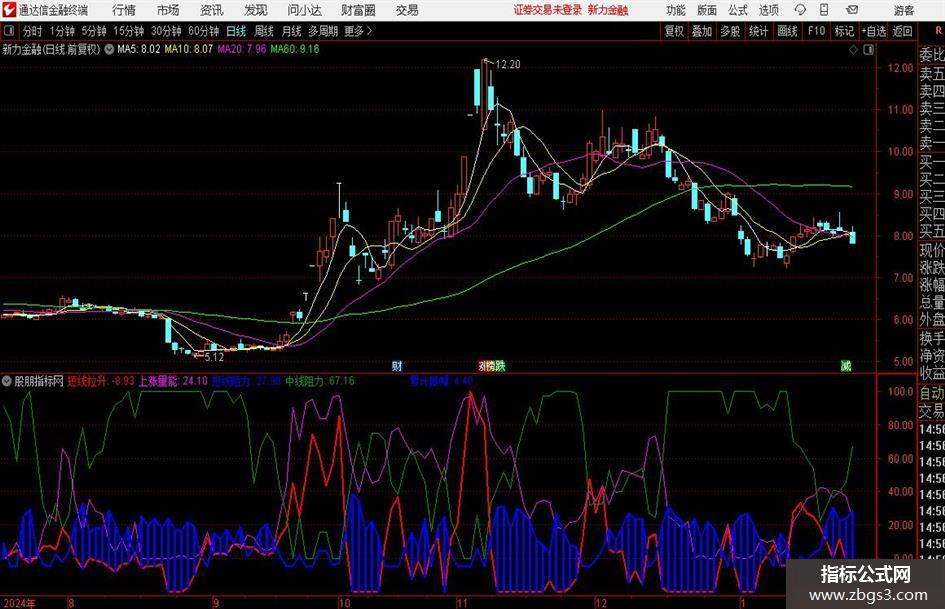Image resolution: width=945 pixels, height=609 pixels.
Task: Click the green 减 marker on chart bottom
Action: click(846, 365)
